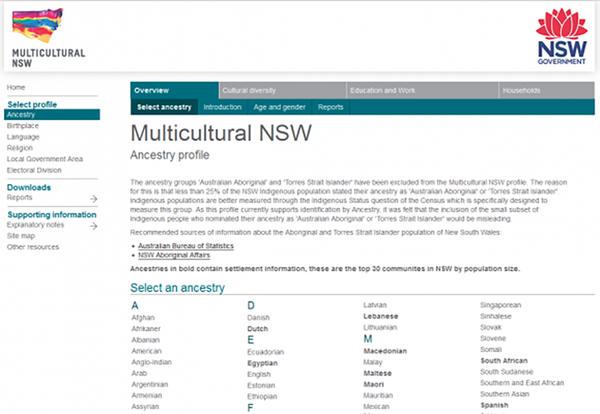The height and width of the screenshot is (414, 600).
Task: Choose Arab ancestry
Action: click(x=139, y=373)
